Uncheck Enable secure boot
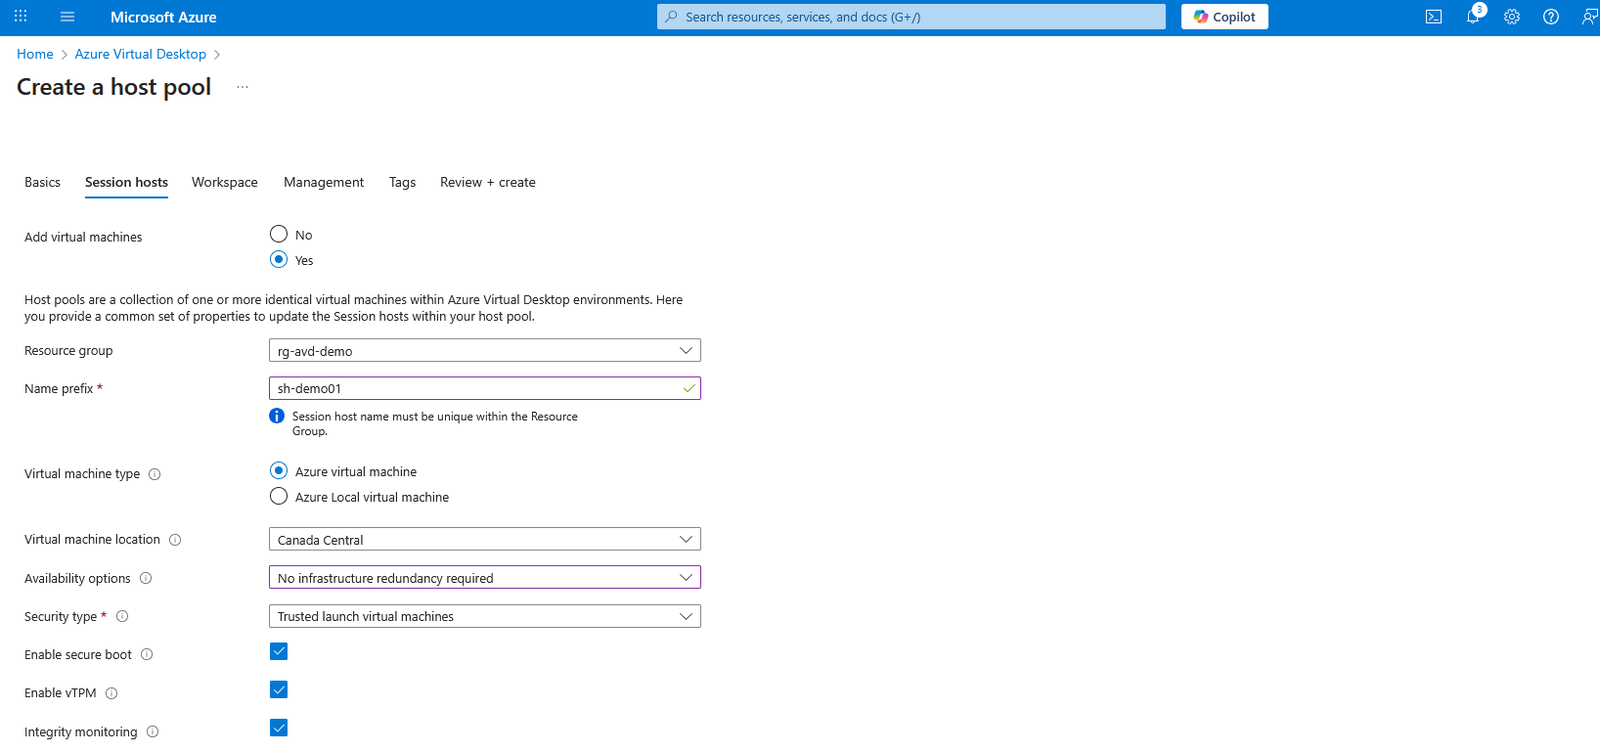1600x750 pixels. (x=279, y=652)
